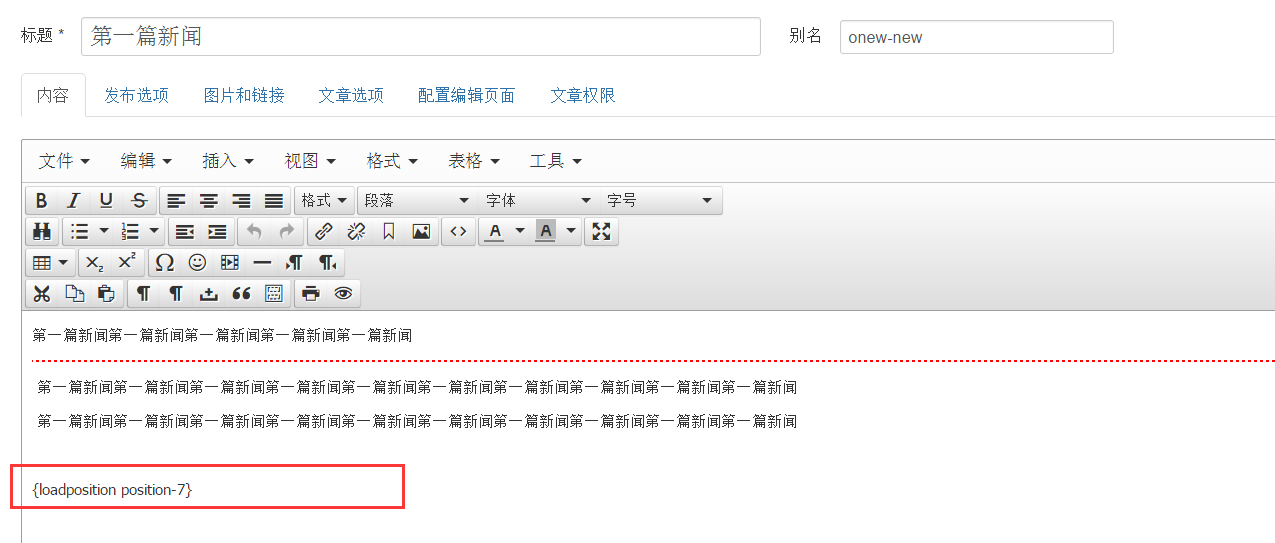1275x543 pixels.
Task: Click the undo arrow
Action: (x=254, y=232)
